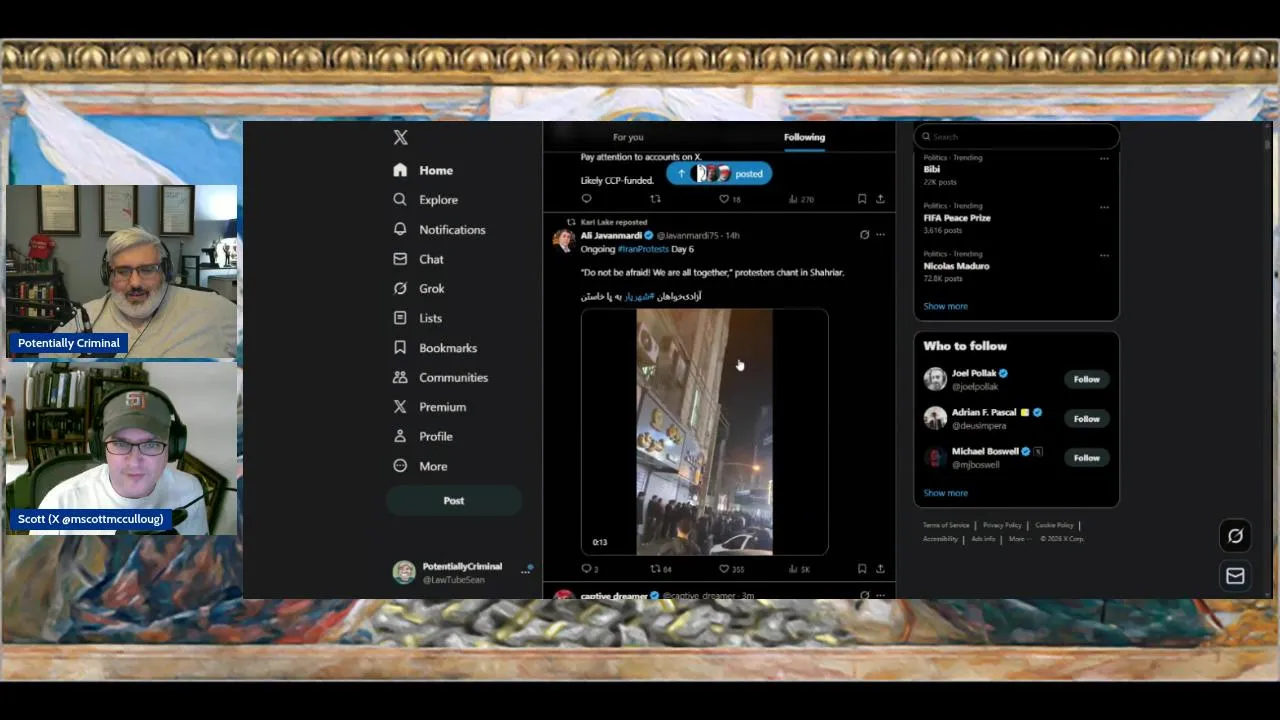Screen dimensions: 1280x720
Task: Open more options for Bibi trend
Action: [x=1104, y=158]
